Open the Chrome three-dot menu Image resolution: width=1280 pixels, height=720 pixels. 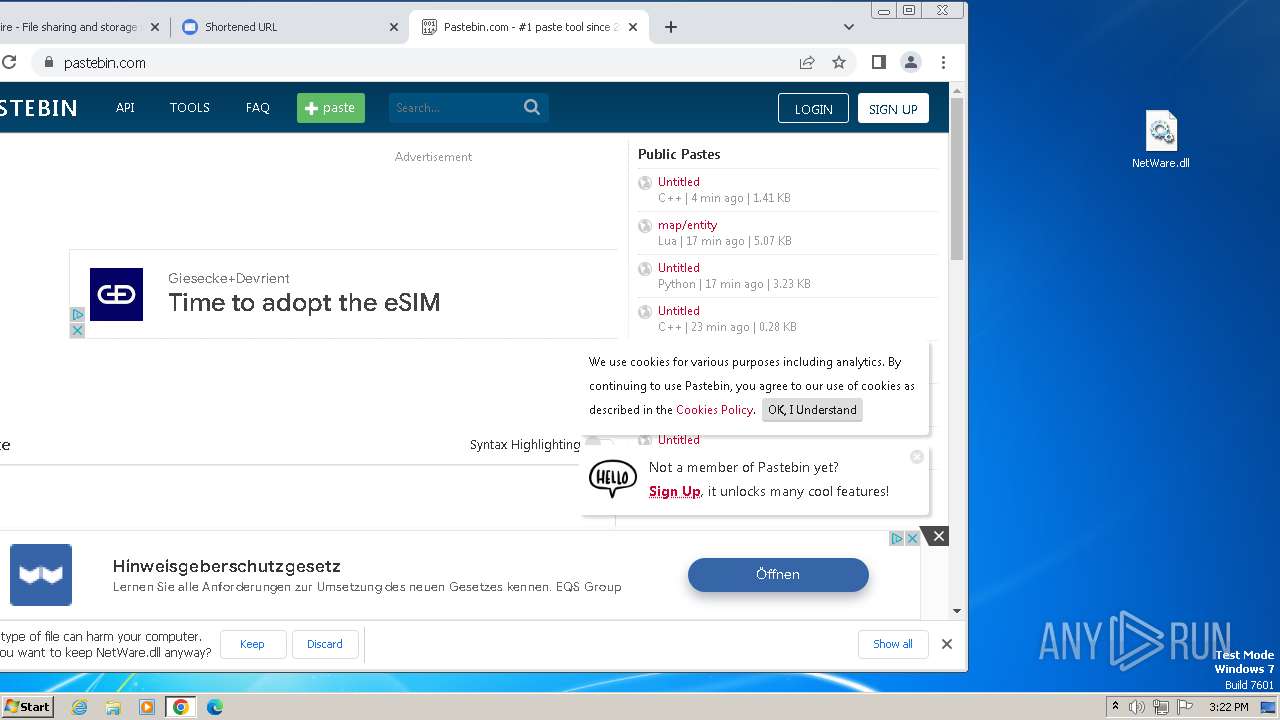pyautogui.click(x=943, y=62)
